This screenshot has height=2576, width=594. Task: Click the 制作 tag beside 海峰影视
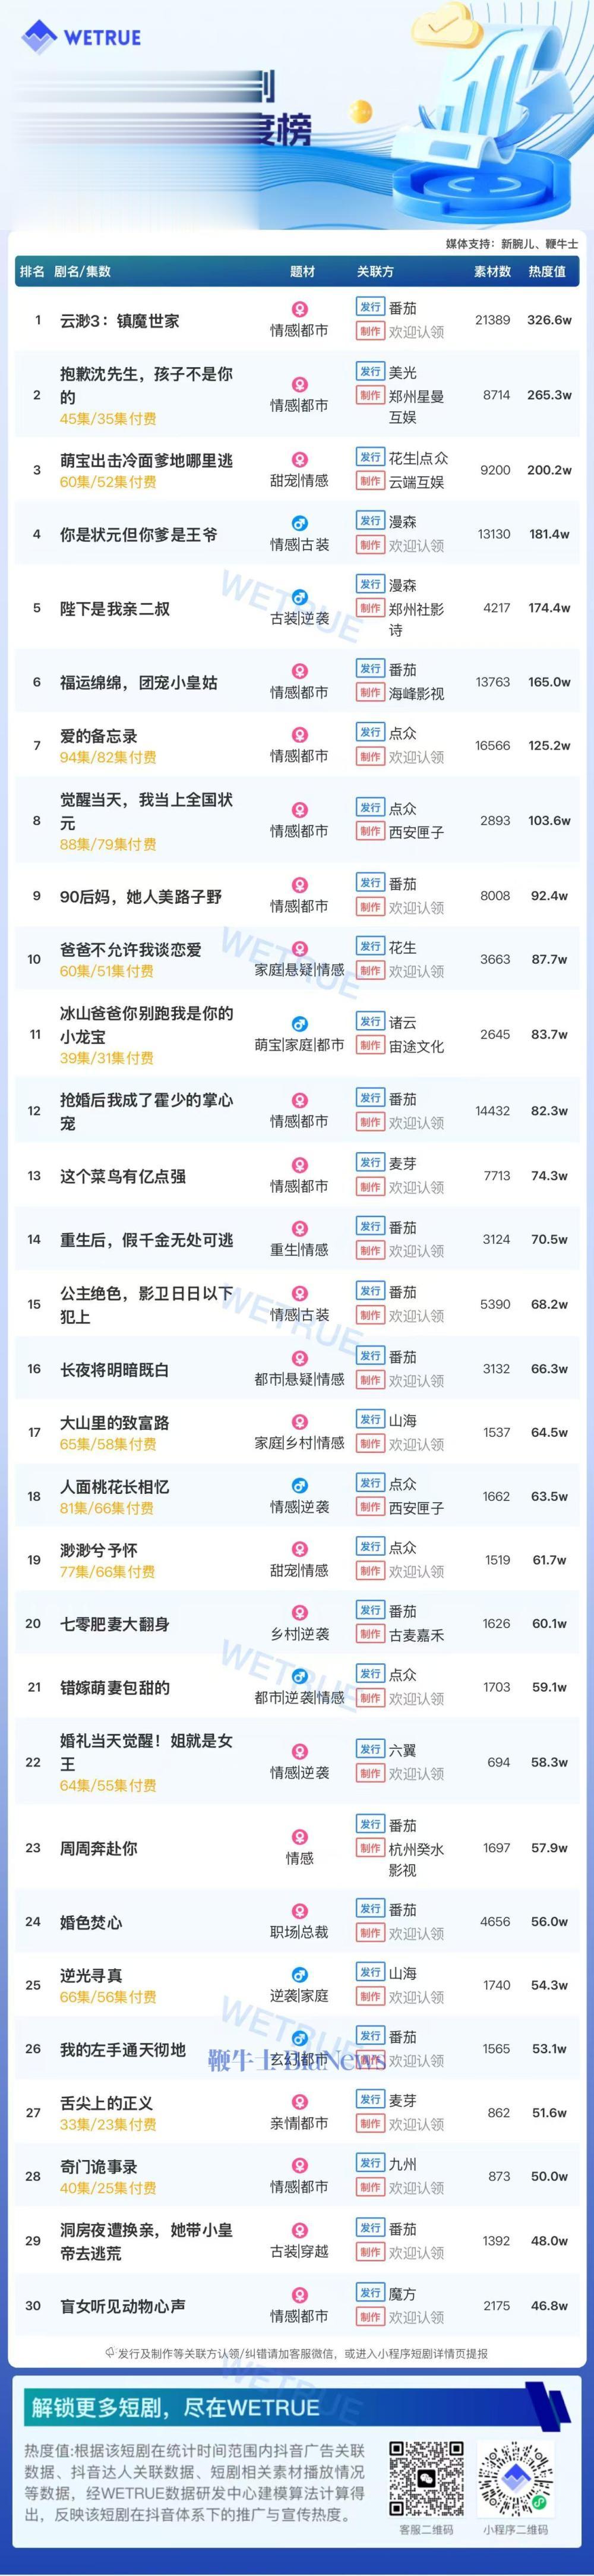370,693
